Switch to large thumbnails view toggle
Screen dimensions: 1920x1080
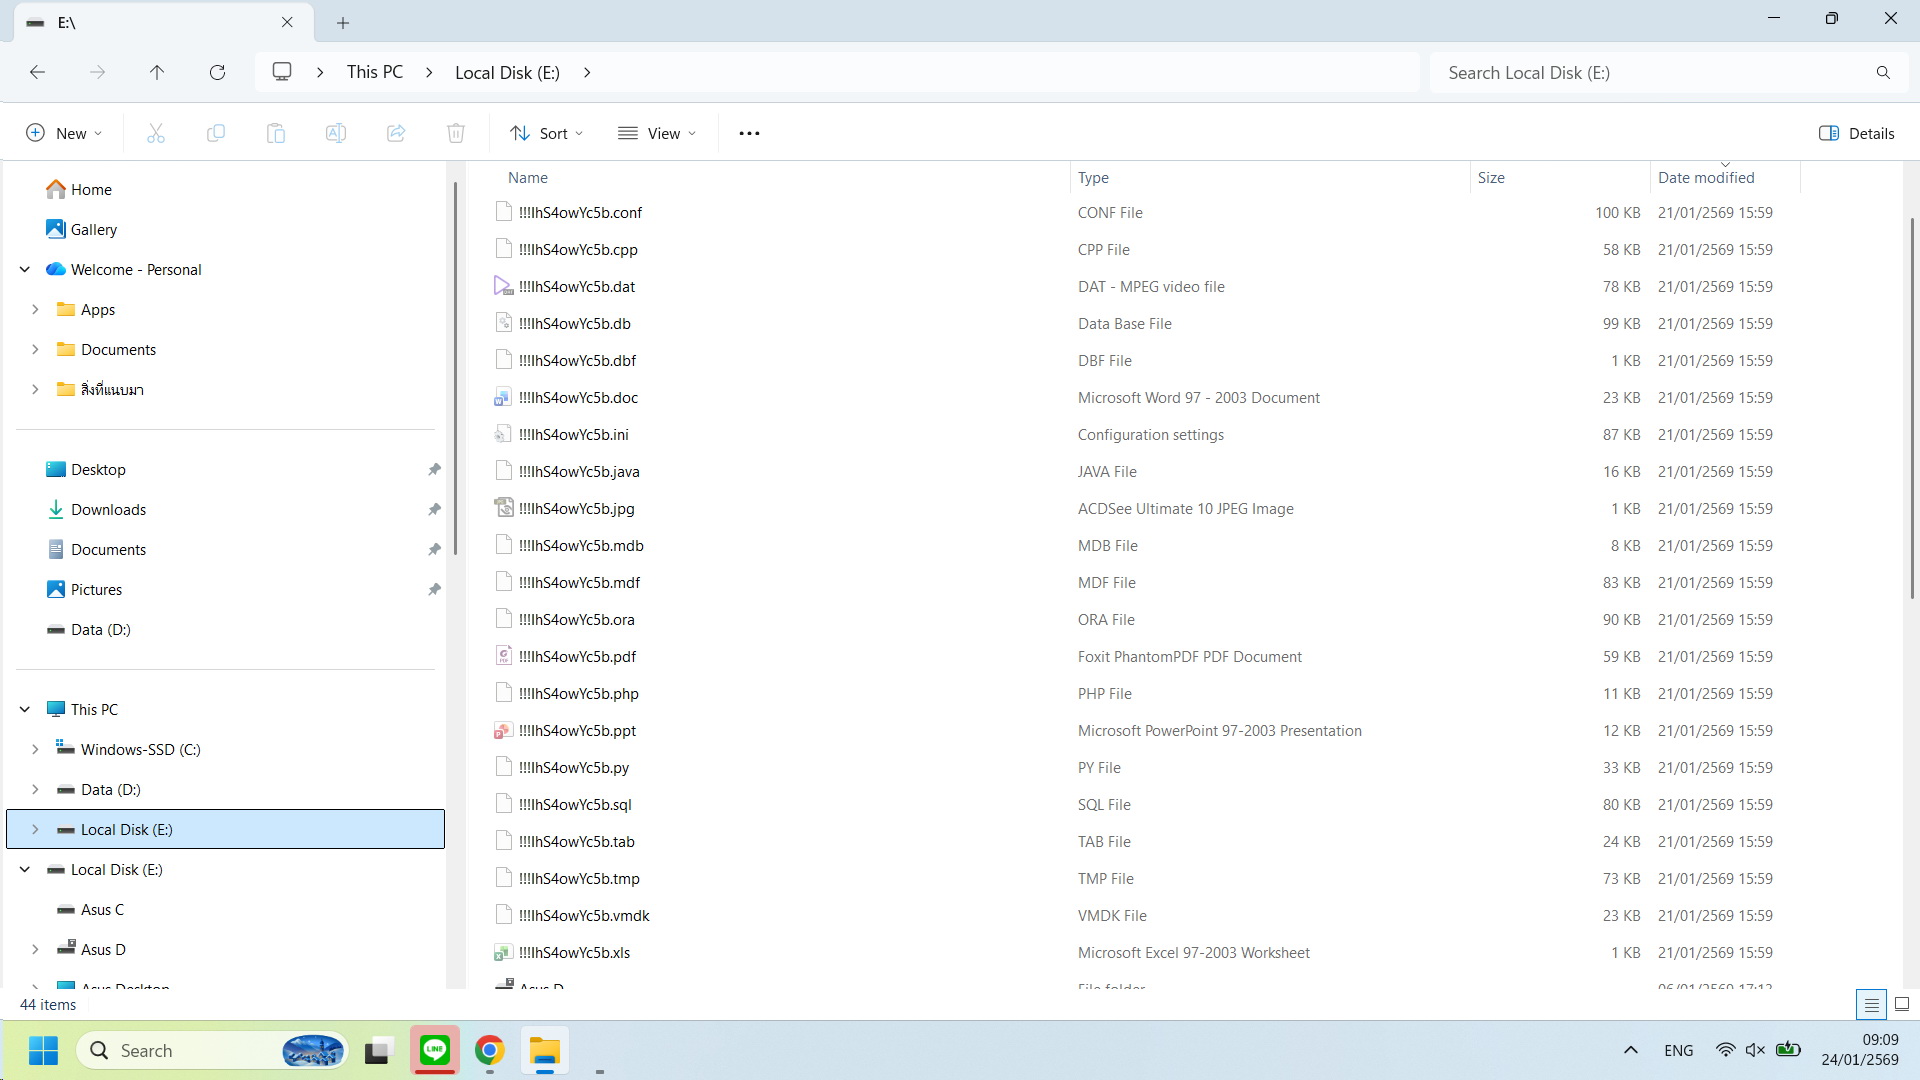click(x=1902, y=1004)
